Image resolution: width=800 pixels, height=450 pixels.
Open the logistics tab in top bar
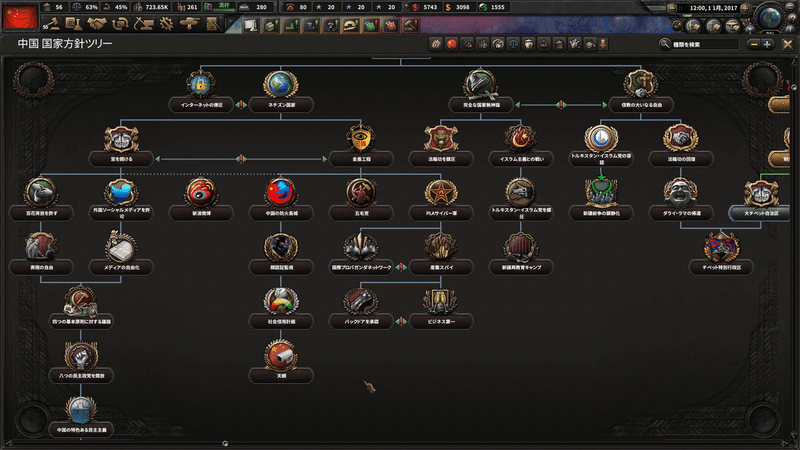[212, 24]
